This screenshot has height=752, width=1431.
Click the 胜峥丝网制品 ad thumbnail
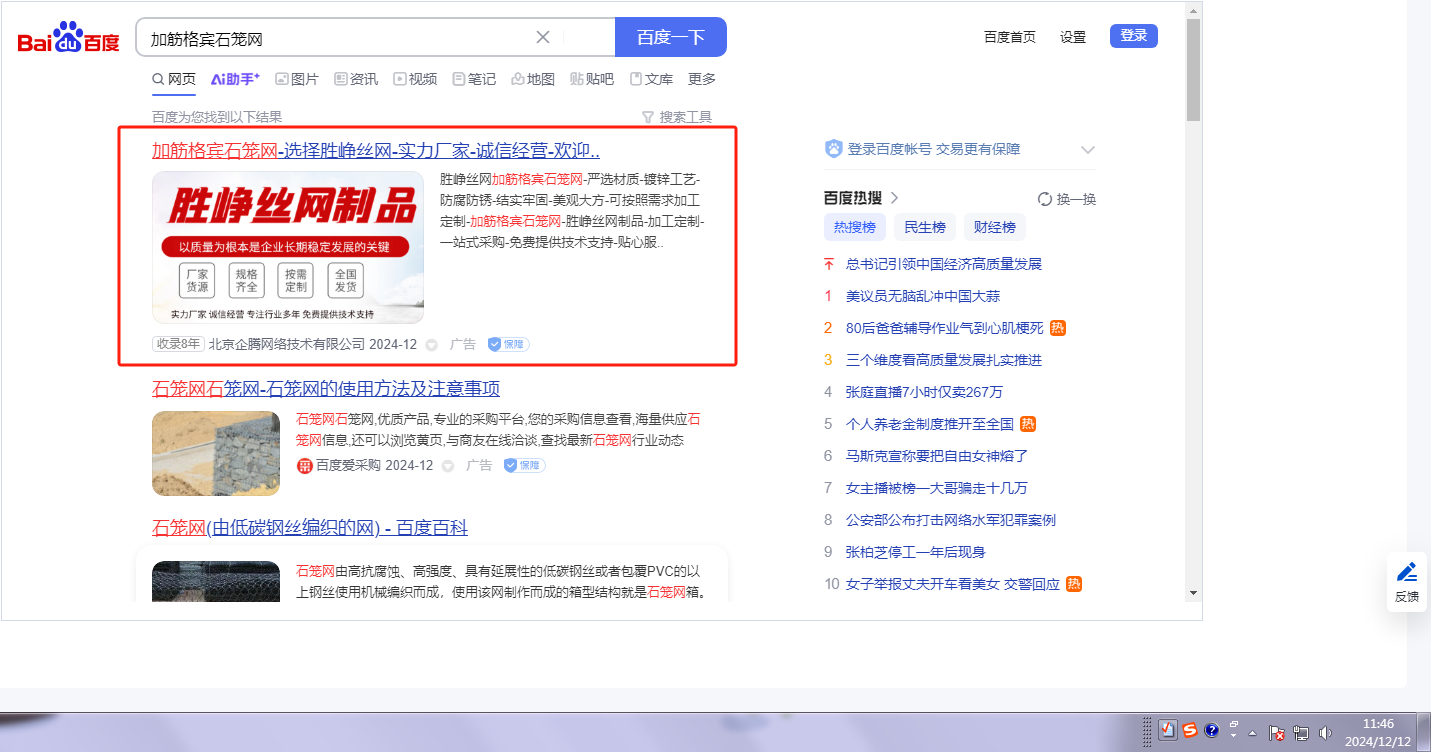click(288, 247)
